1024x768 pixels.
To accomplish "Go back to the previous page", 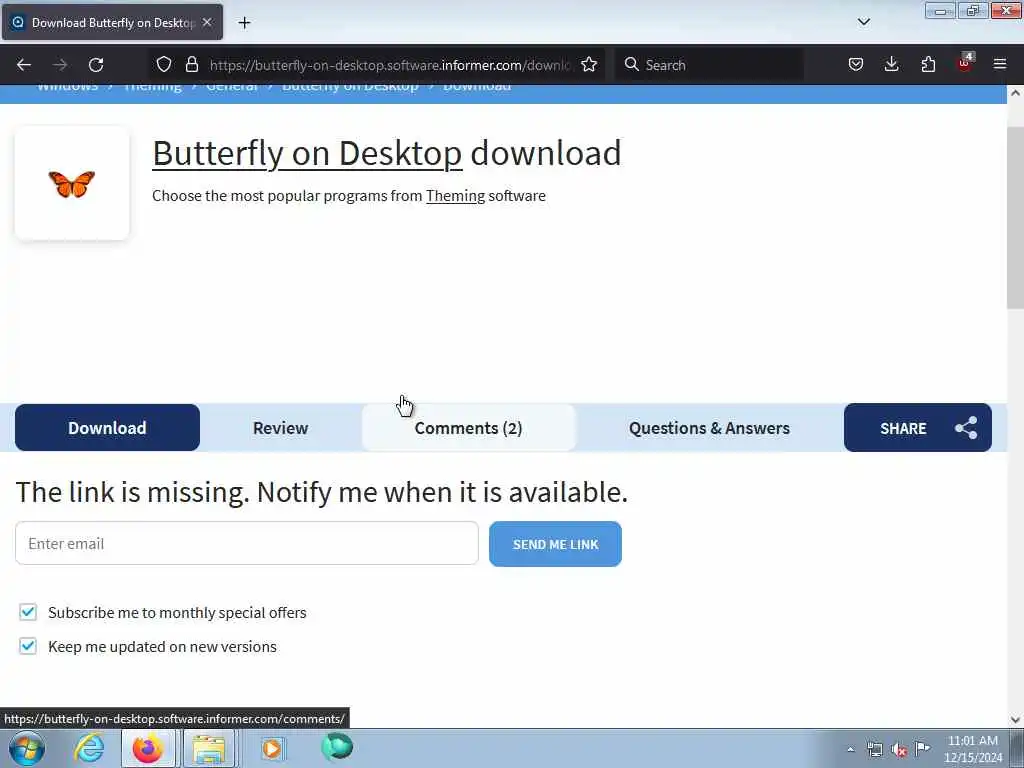I will (x=24, y=65).
